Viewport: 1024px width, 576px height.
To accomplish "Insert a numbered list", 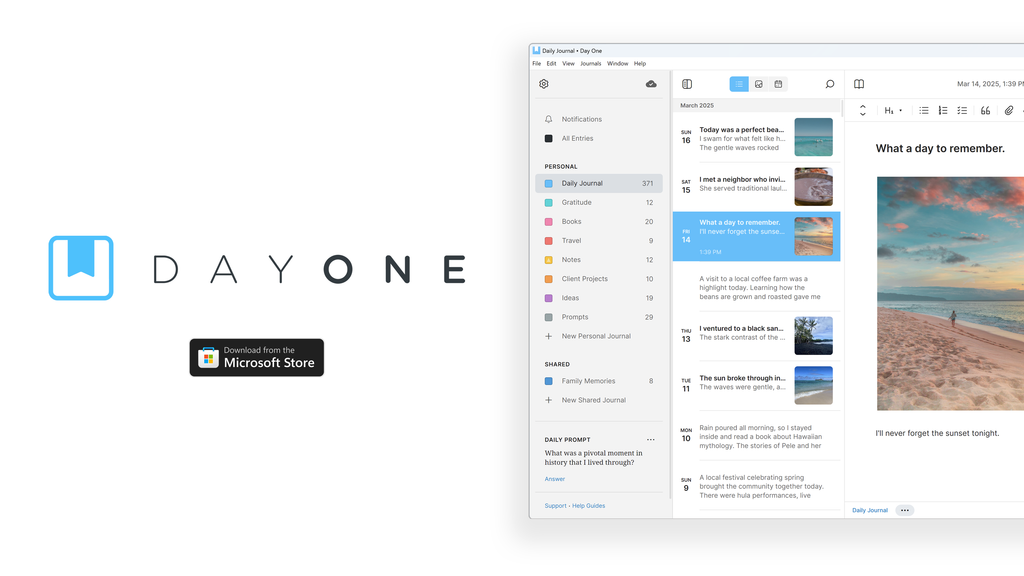I will pyautogui.click(x=943, y=111).
